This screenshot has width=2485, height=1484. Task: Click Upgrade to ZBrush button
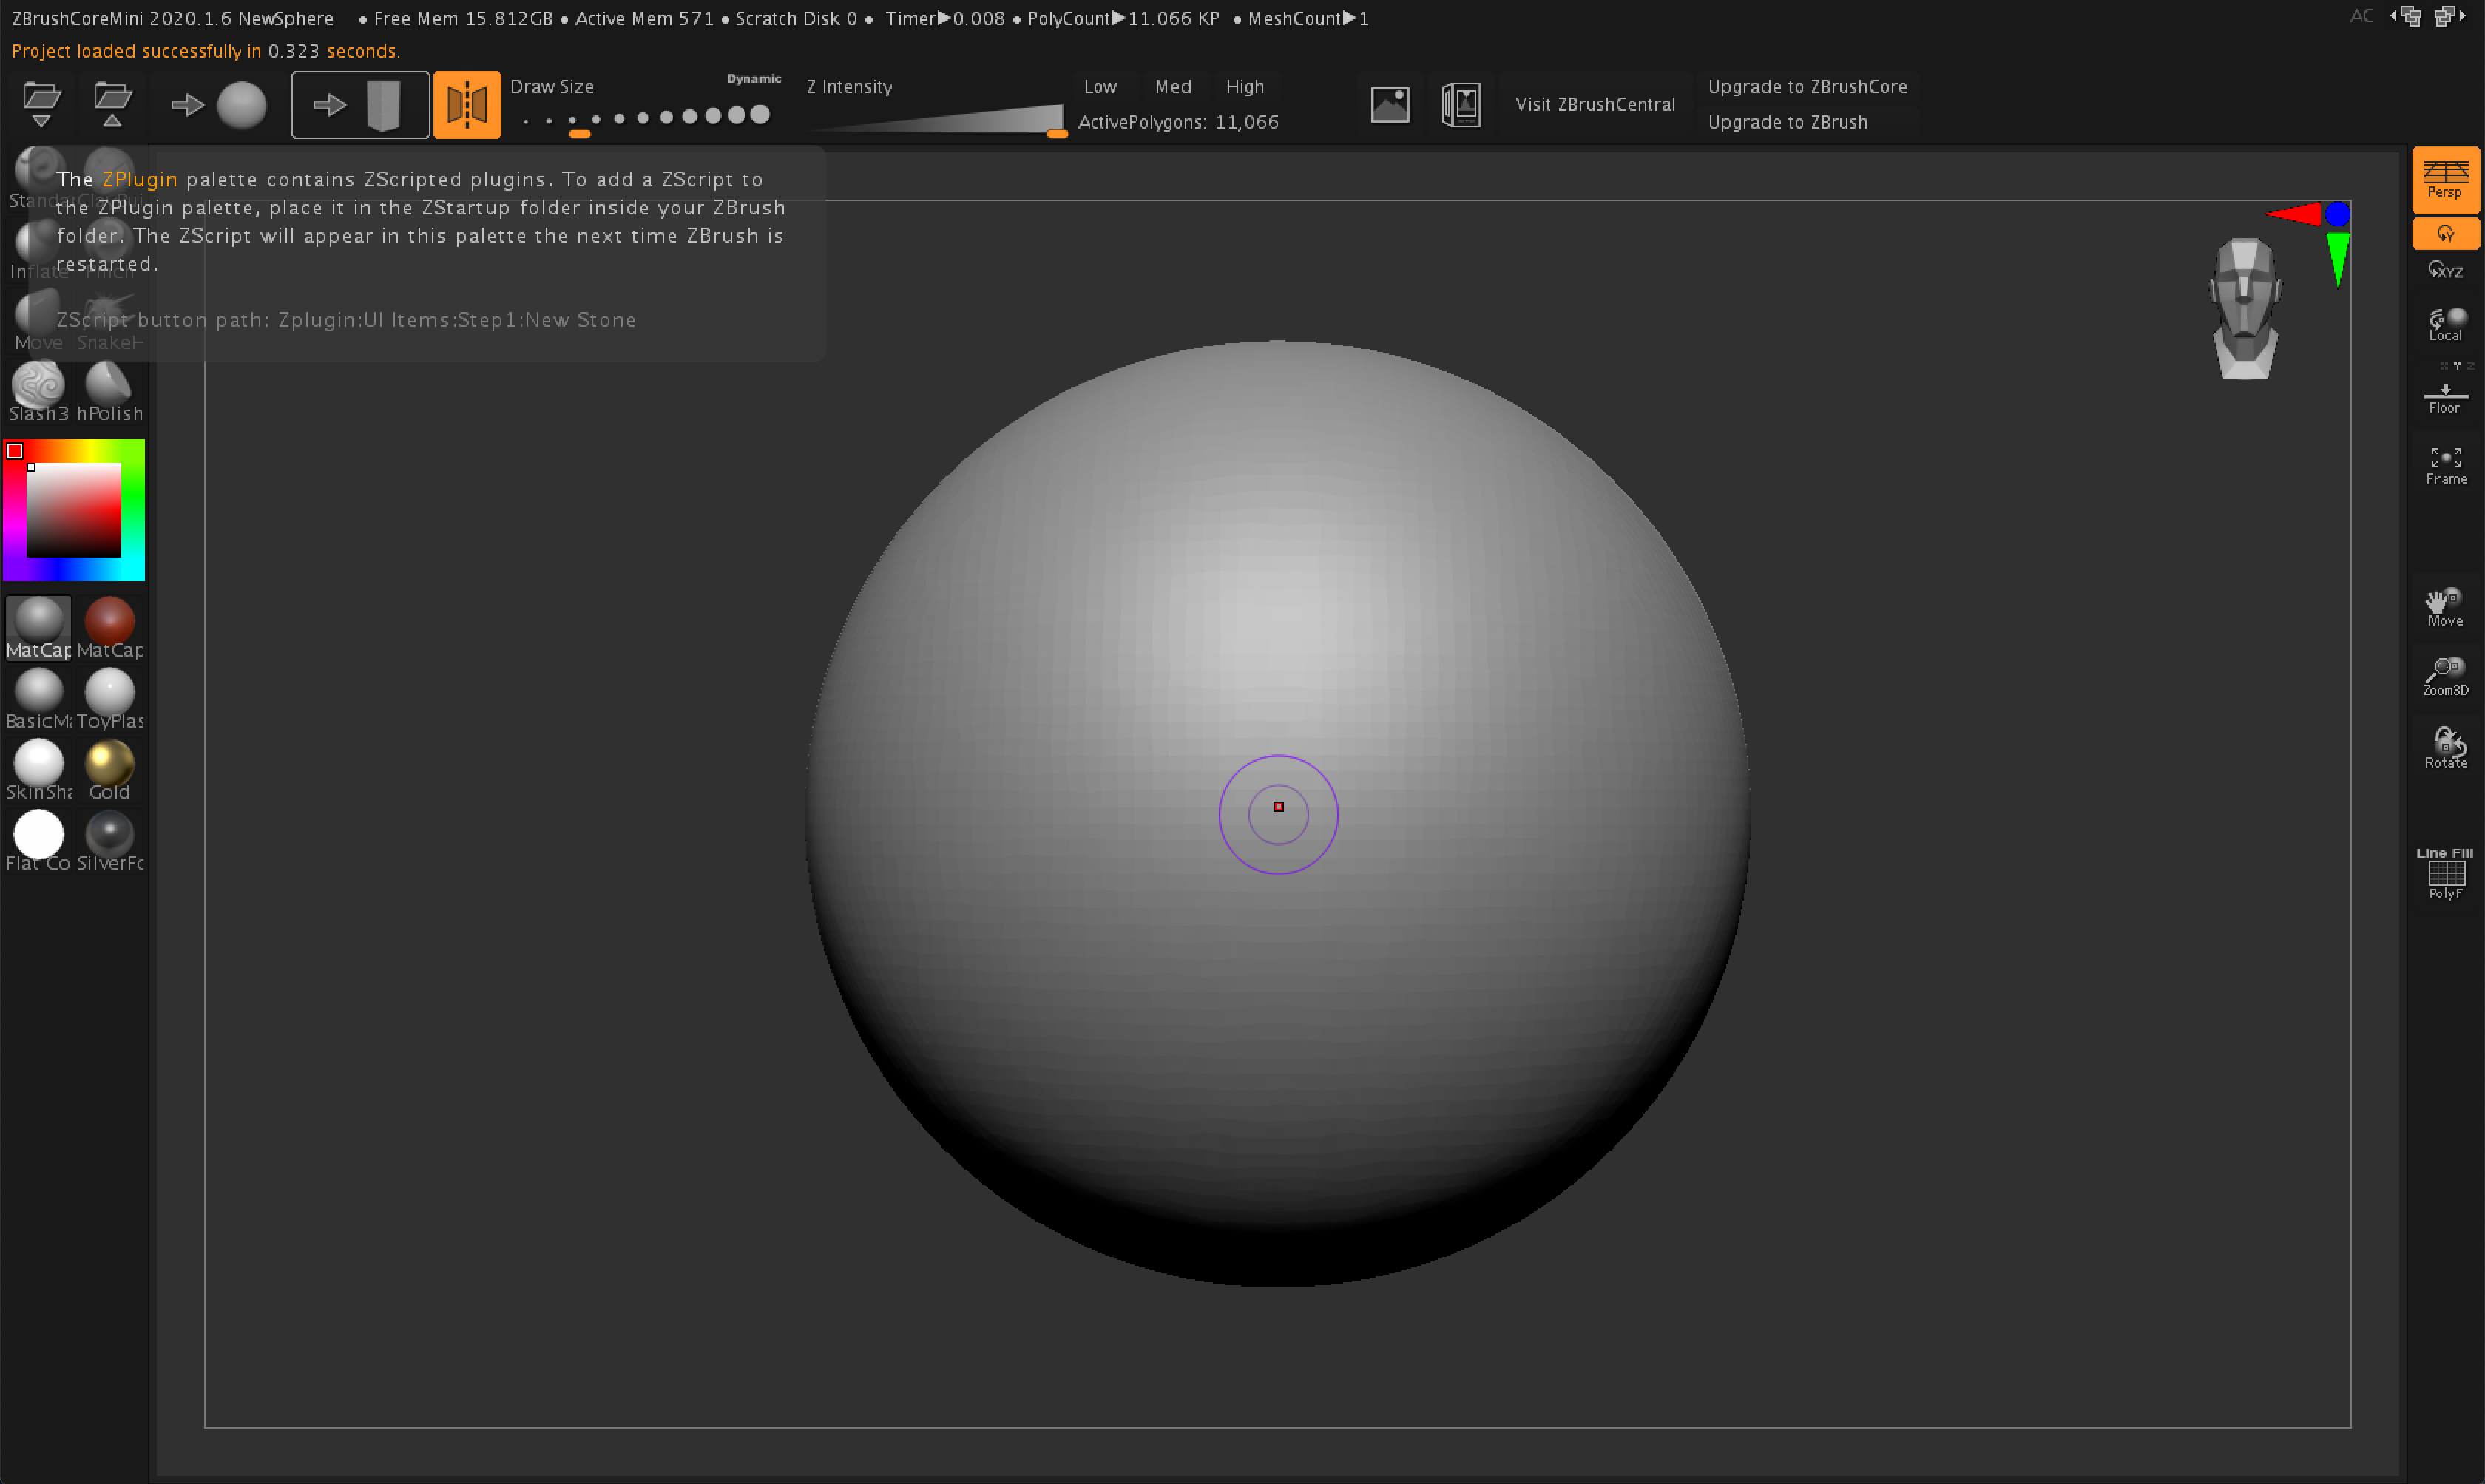click(1788, 122)
